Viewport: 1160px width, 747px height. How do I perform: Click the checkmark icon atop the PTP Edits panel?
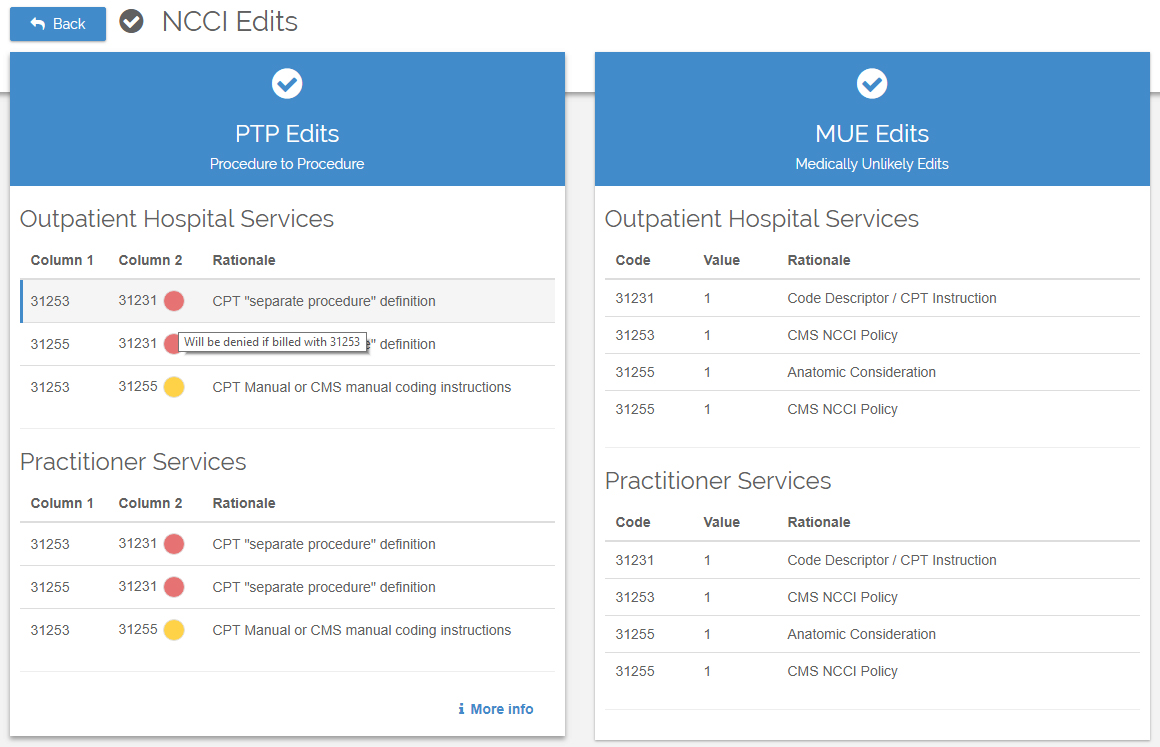coord(287,83)
